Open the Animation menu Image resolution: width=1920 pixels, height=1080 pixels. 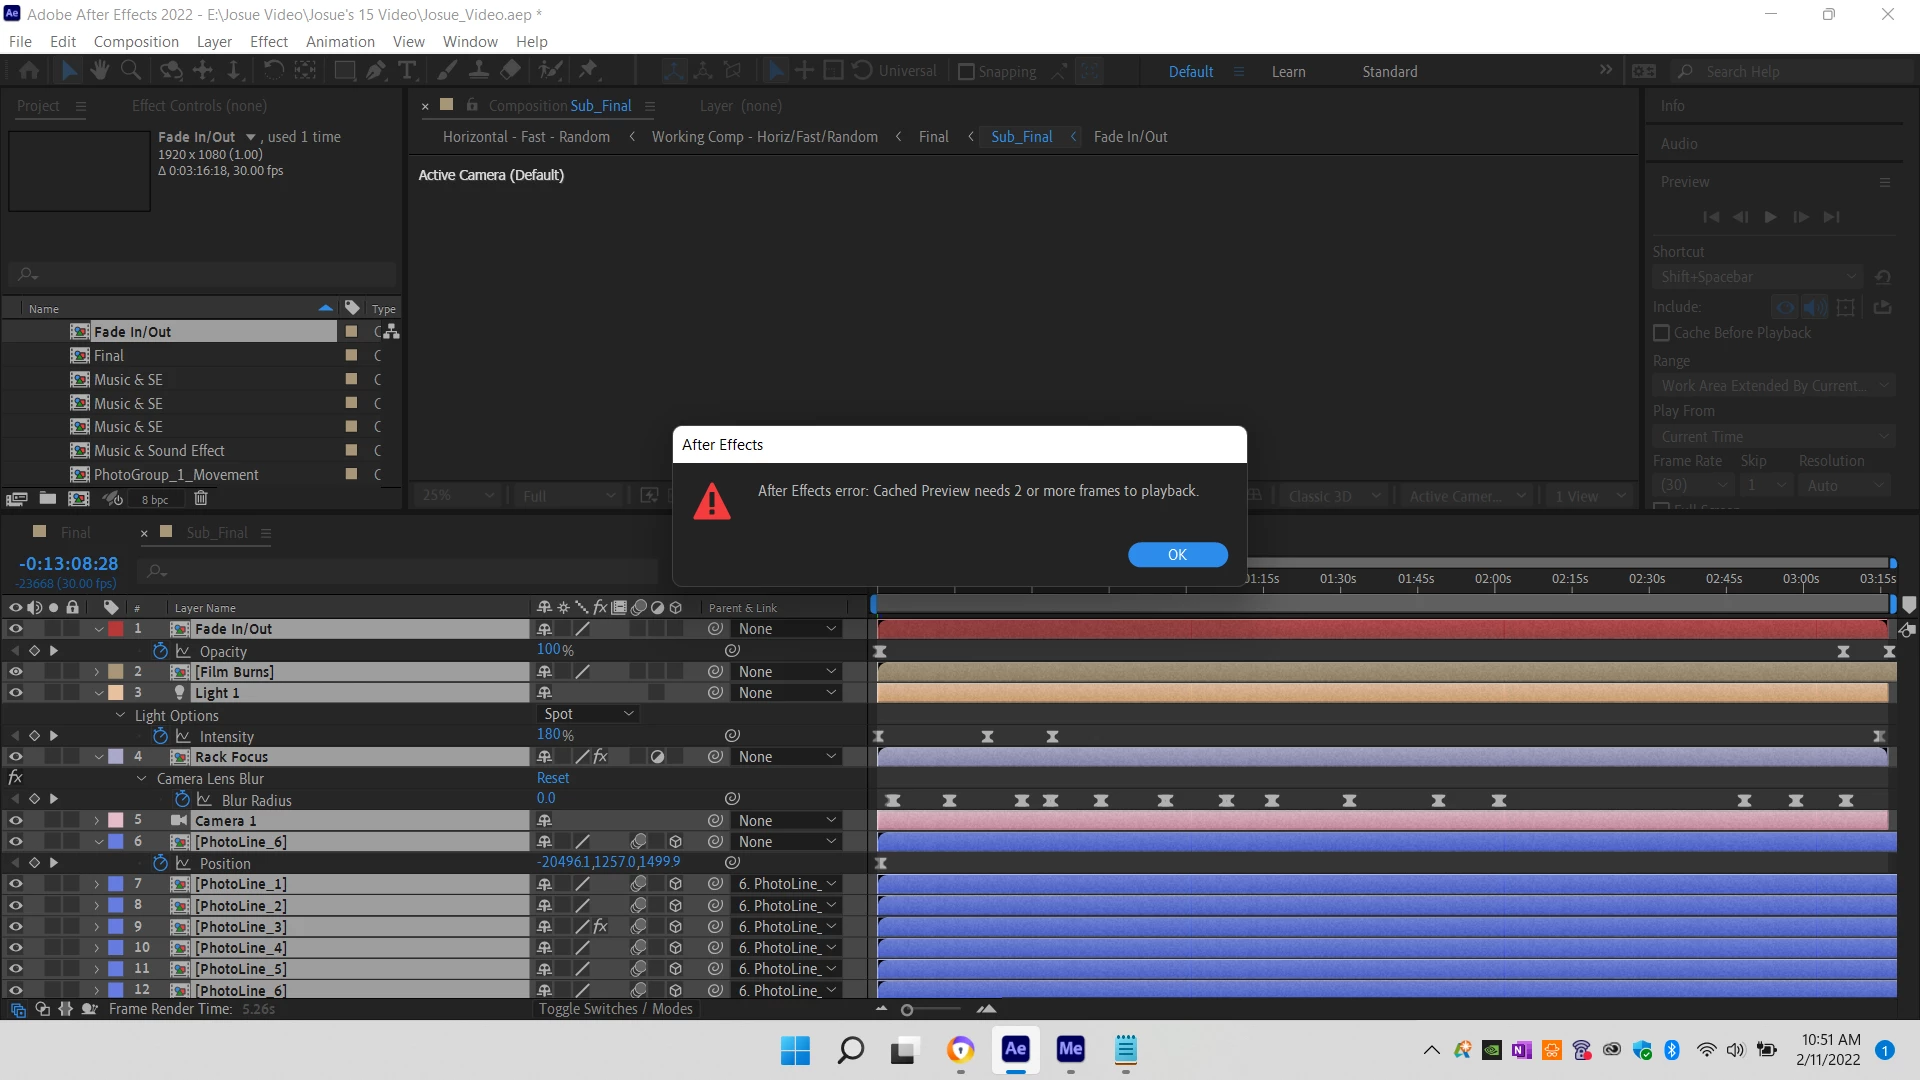340,42
